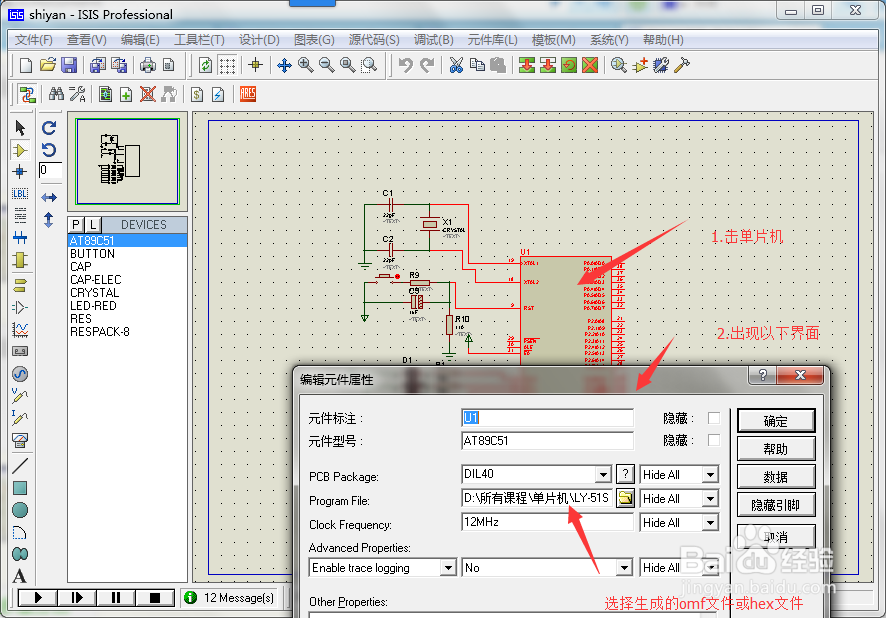The height and width of the screenshot is (618, 886).
Task: Select the 2D line drawing tool
Action: coord(20,465)
